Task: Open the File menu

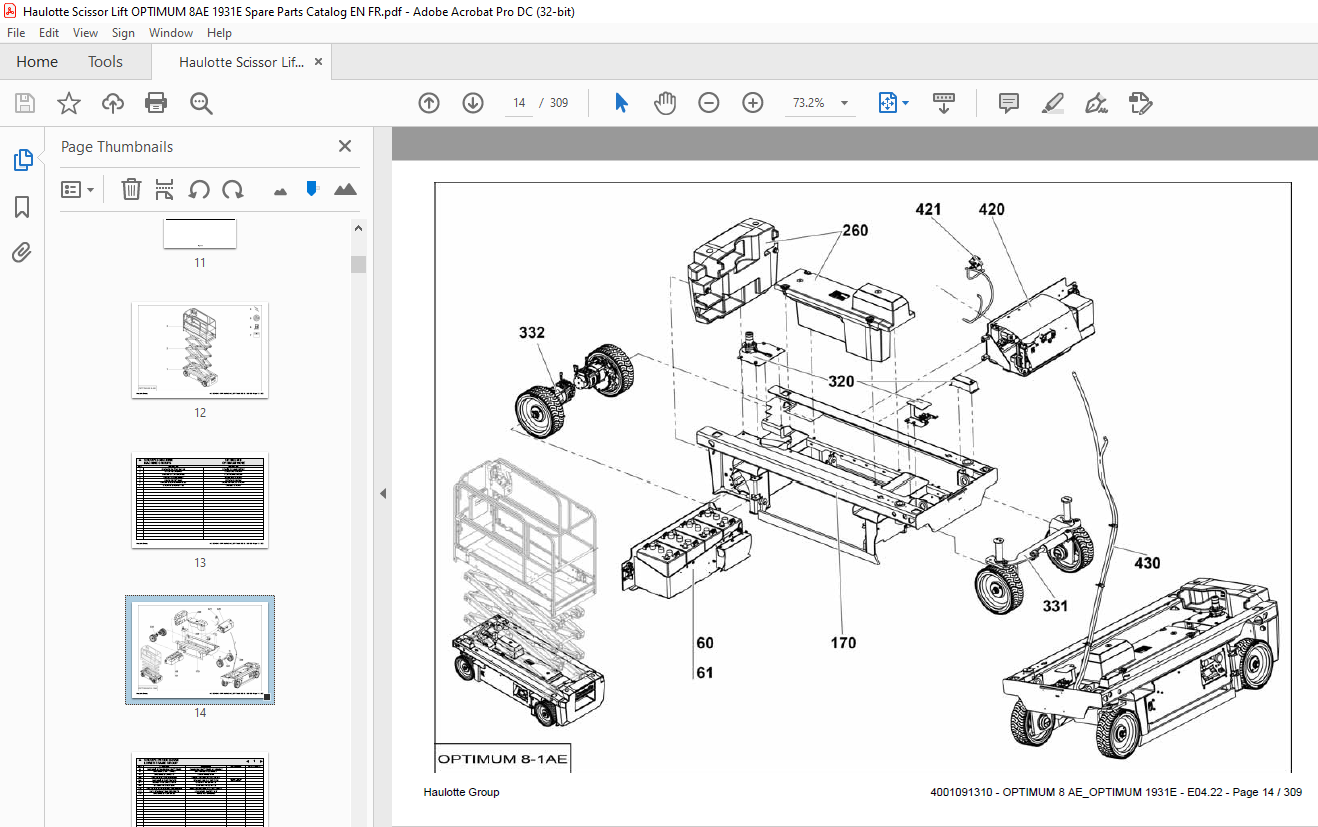Action: pos(16,33)
